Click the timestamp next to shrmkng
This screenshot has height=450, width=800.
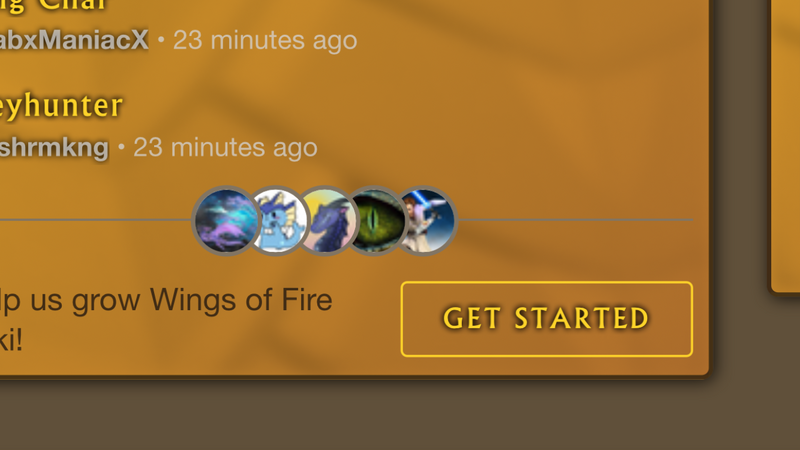tap(225, 147)
